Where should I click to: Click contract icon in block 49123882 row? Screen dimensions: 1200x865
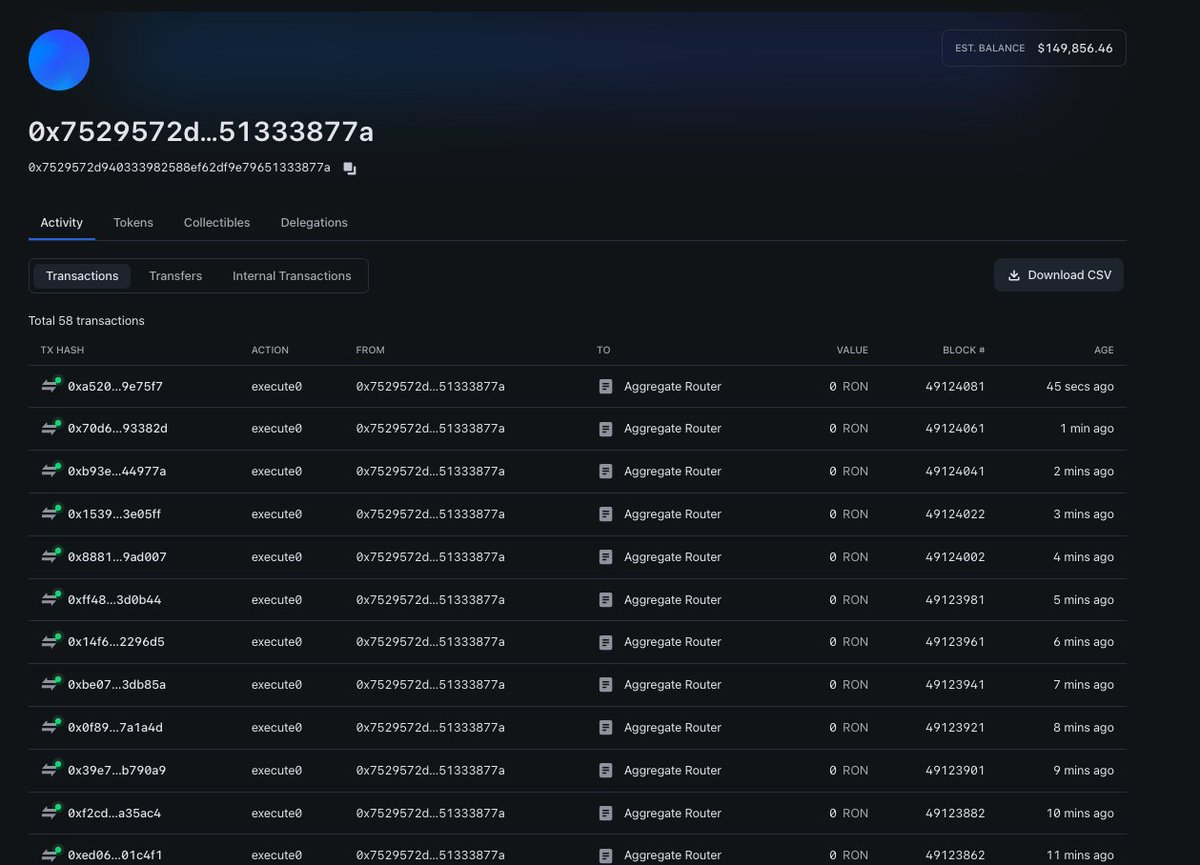[x=605, y=814]
